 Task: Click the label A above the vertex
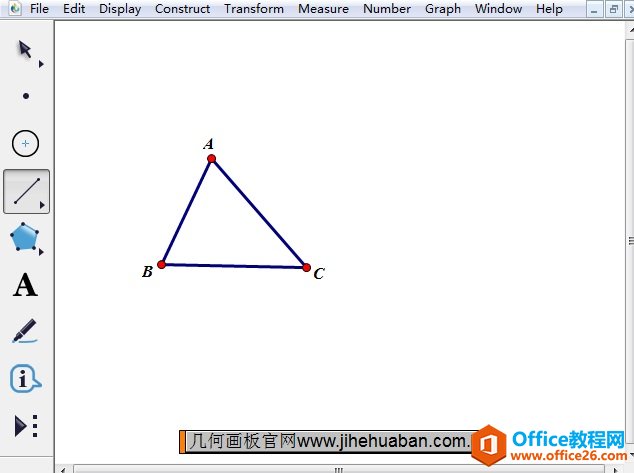click(208, 144)
